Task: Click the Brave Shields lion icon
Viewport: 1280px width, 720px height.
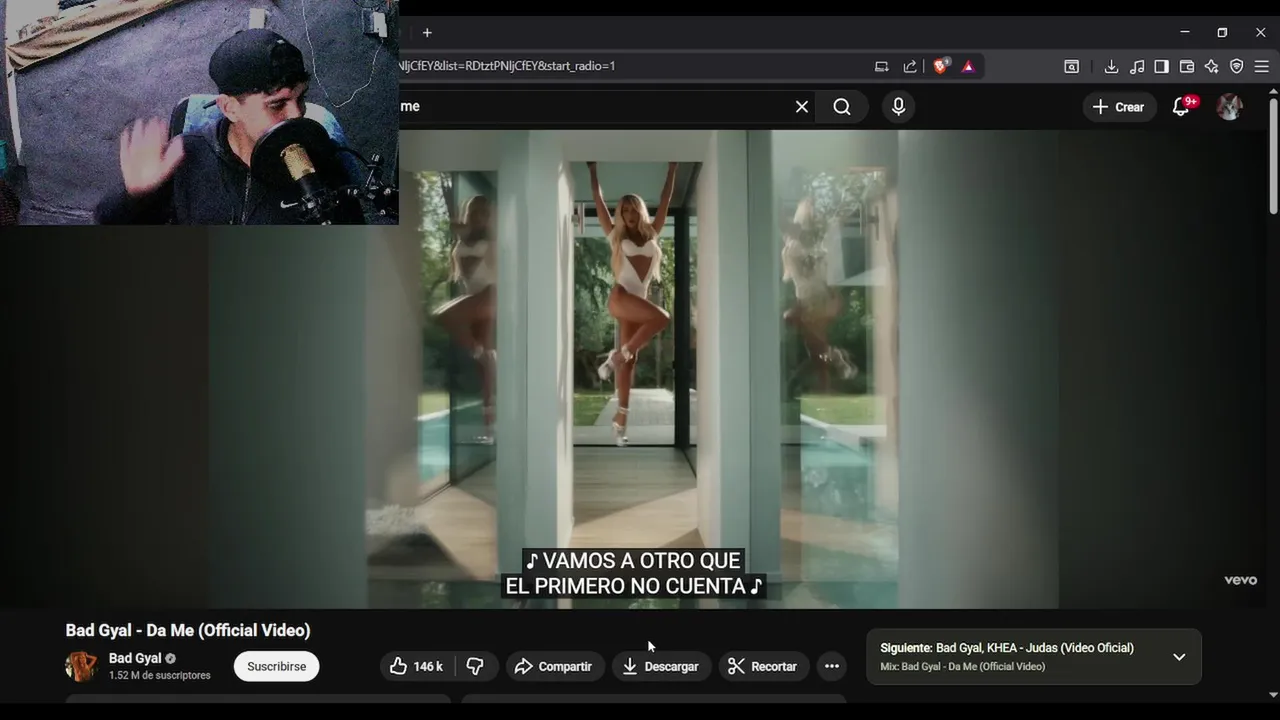Action: [941, 66]
